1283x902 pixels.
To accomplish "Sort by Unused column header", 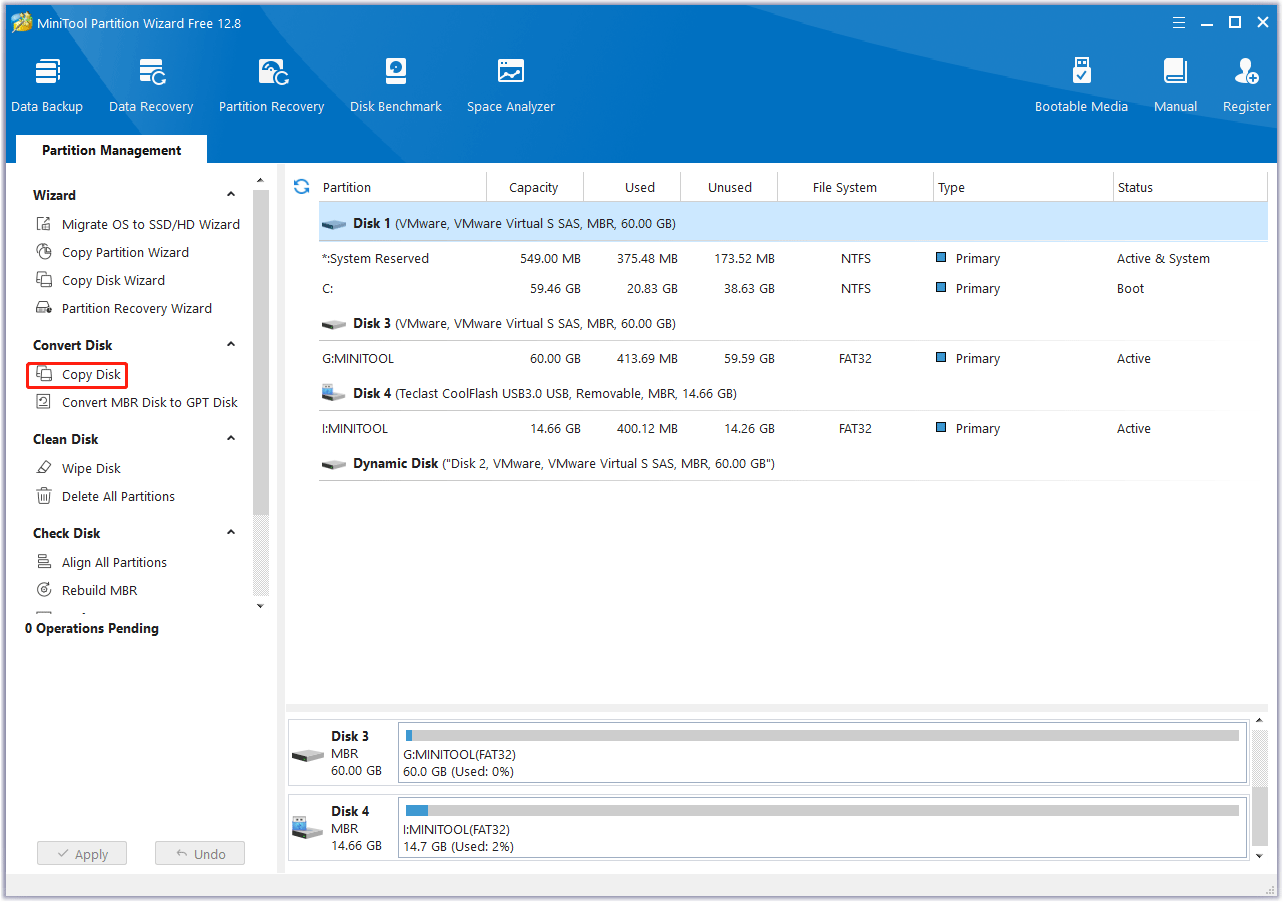I will point(730,187).
